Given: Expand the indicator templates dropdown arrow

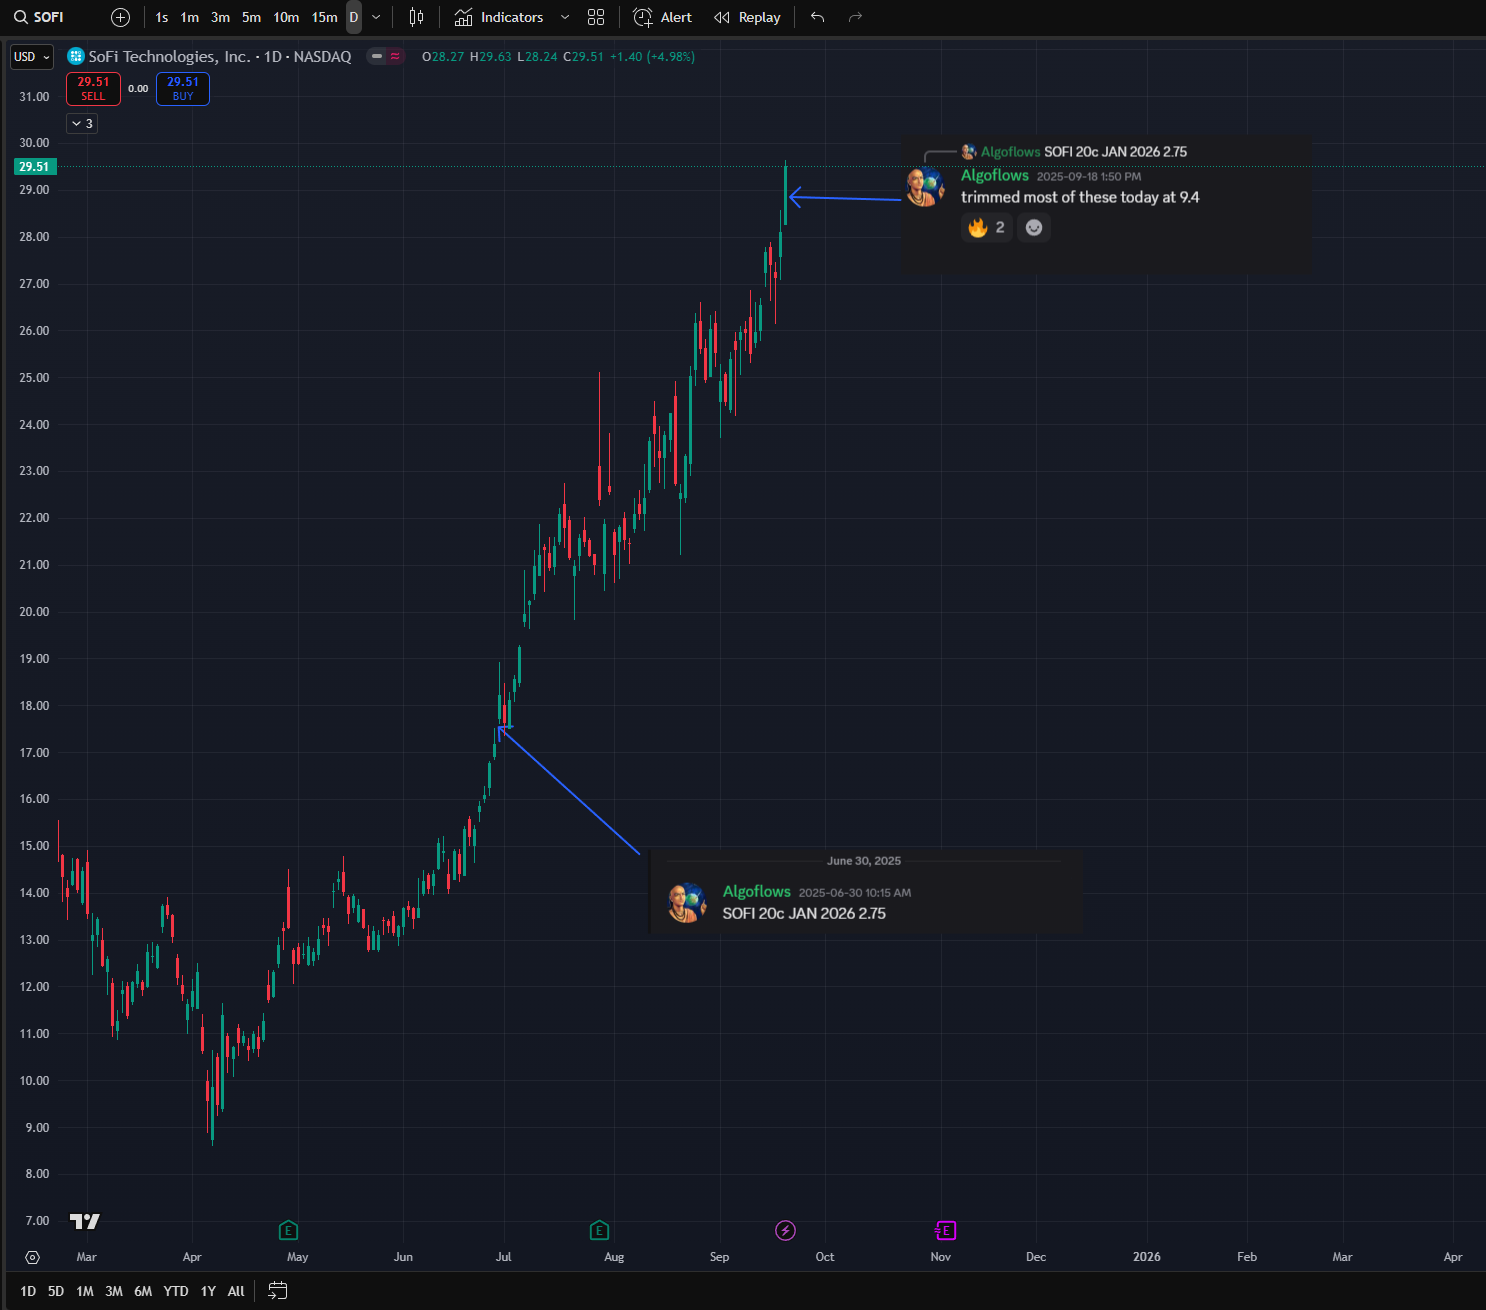Looking at the screenshot, I should coord(565,17).
